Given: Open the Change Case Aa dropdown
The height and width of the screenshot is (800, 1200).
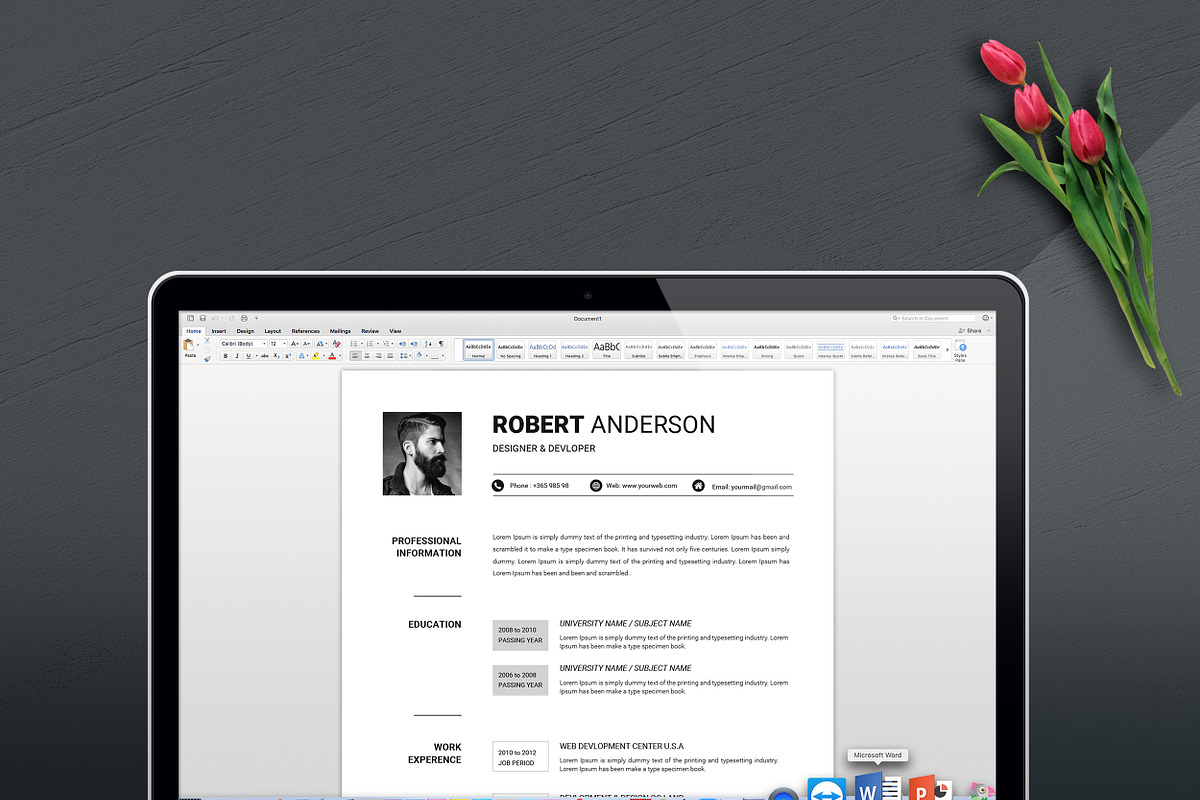Looking at the screenshot, I should point(322,343).
